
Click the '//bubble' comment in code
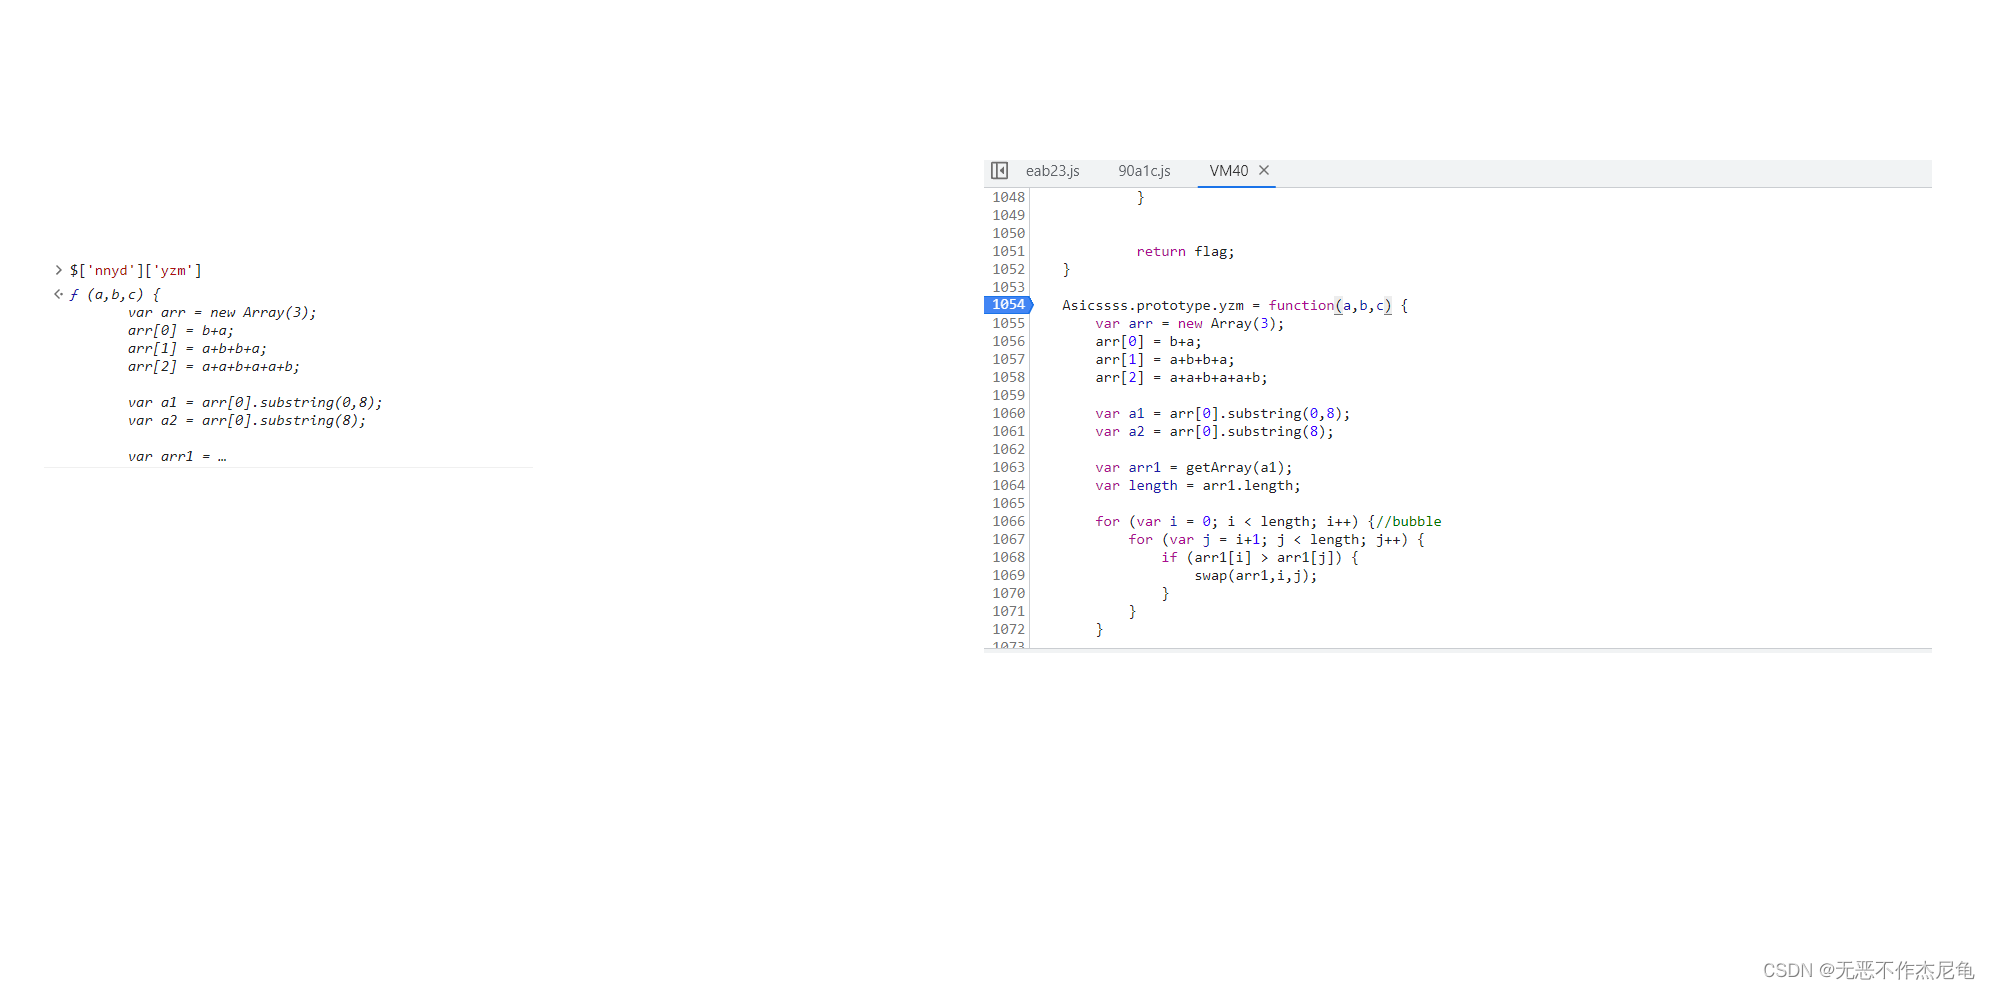click(x=1408, y=521)
